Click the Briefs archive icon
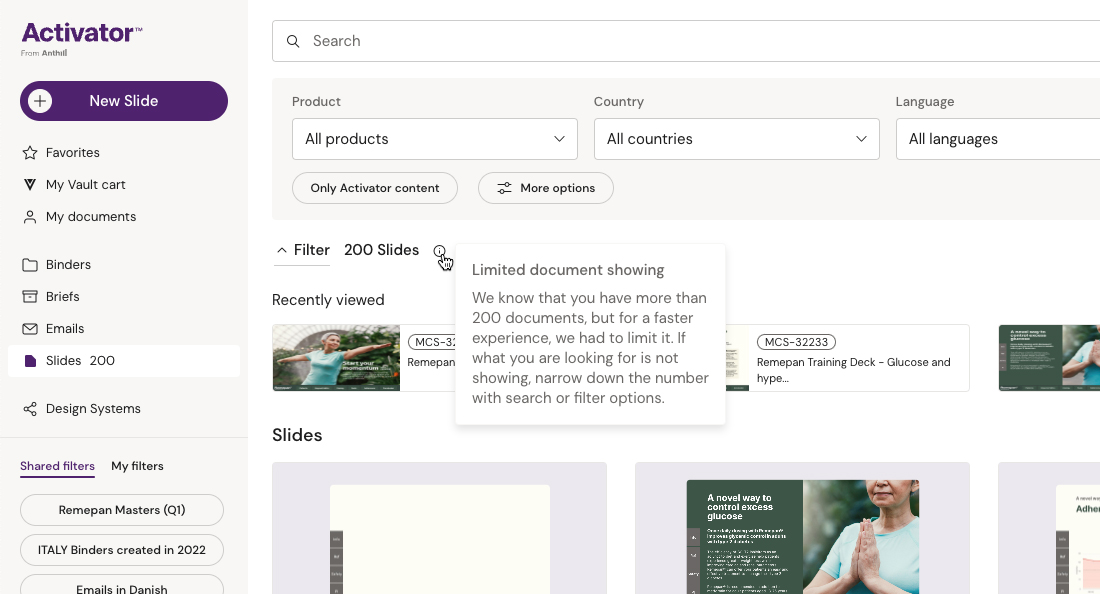This screenshot has width=1100, height=594. point(29,297)
